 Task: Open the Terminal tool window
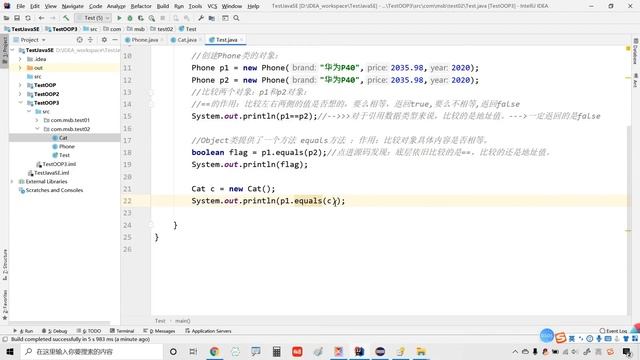tap(122, 331)
